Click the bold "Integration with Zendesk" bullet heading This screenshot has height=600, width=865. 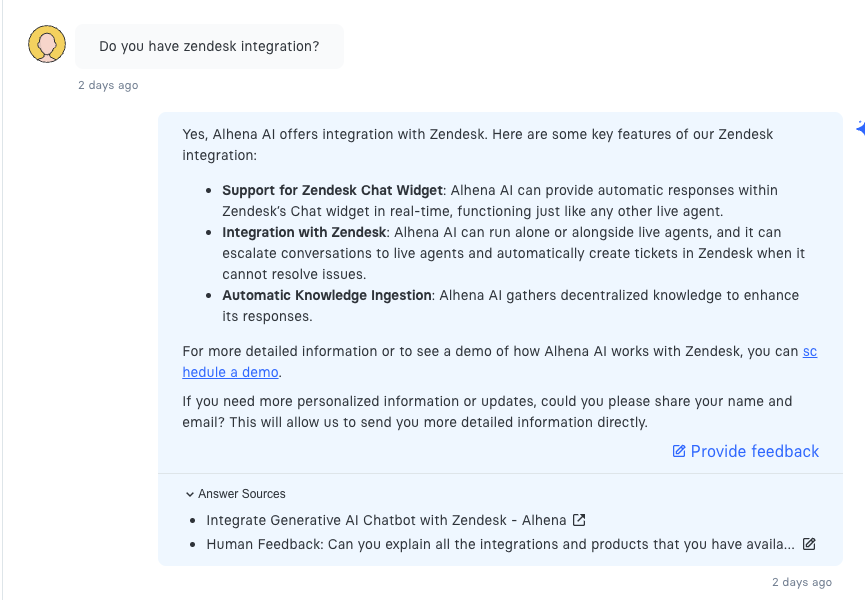304,233
